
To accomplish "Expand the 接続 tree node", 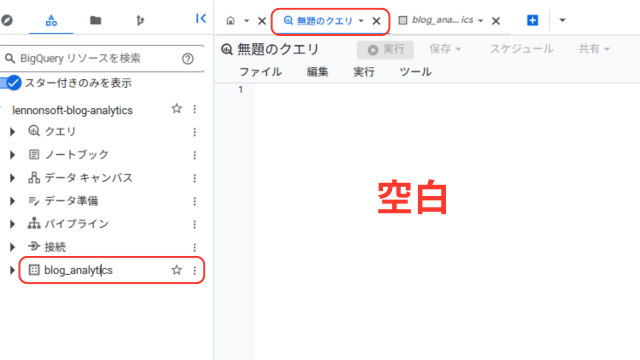I will point(12,247).
